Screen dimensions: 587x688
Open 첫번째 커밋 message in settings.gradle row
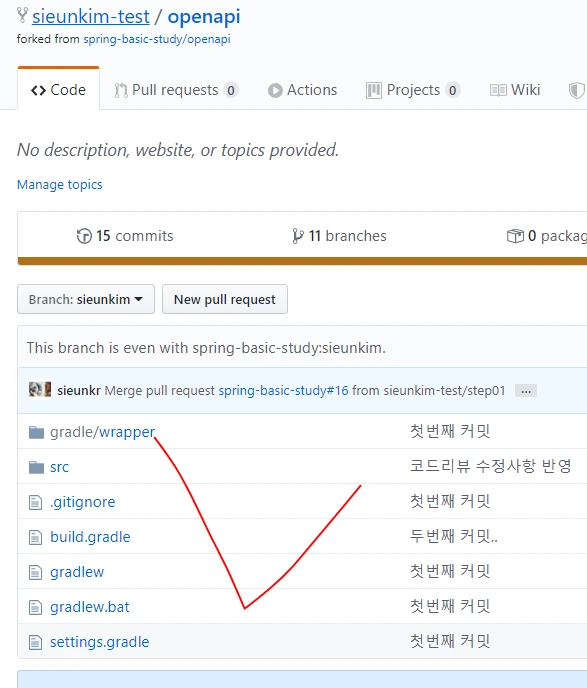[450, 641]
